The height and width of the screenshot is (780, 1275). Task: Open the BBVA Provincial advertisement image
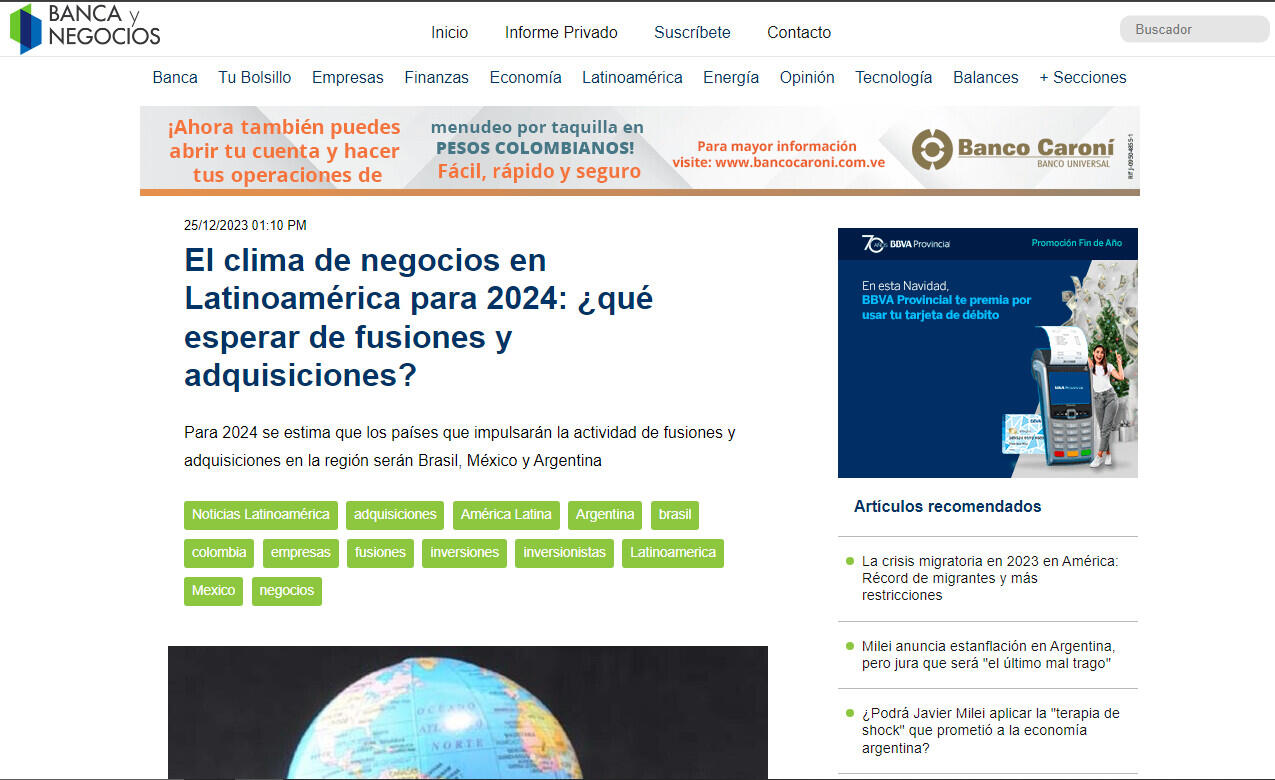[x=987, y=353]
